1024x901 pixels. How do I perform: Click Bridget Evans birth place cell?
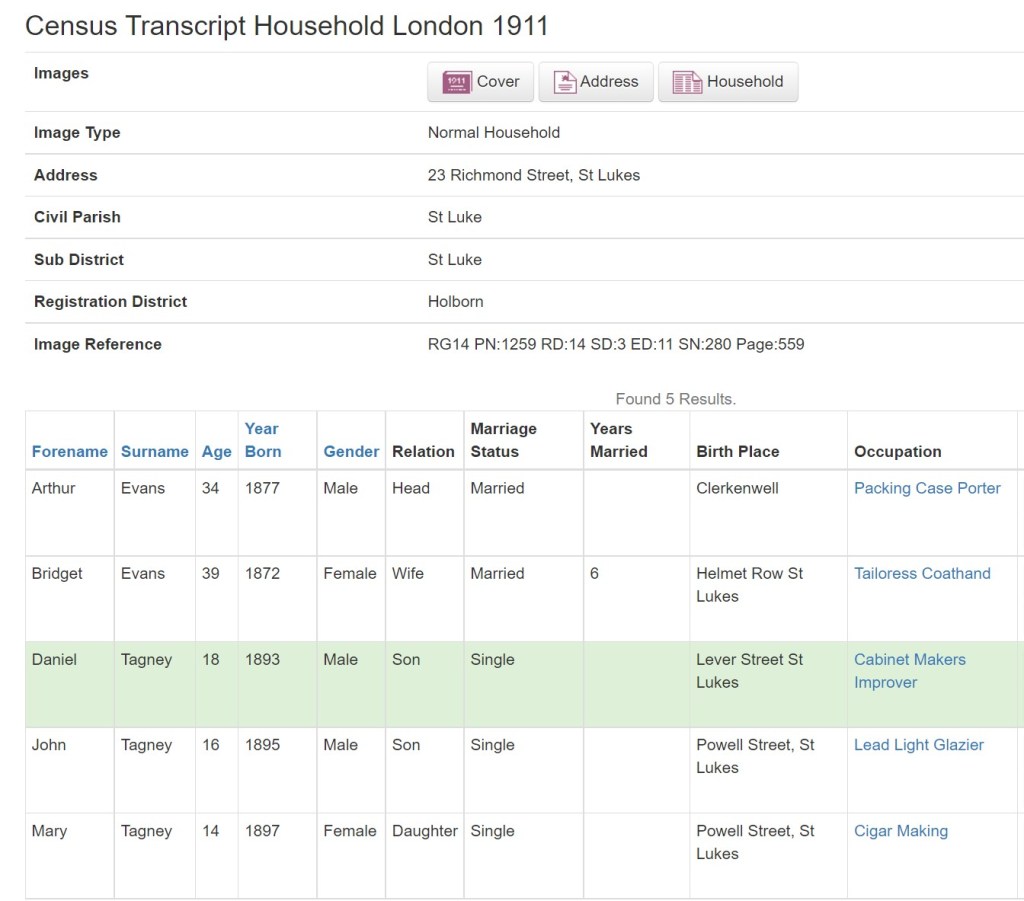(749, 584)
